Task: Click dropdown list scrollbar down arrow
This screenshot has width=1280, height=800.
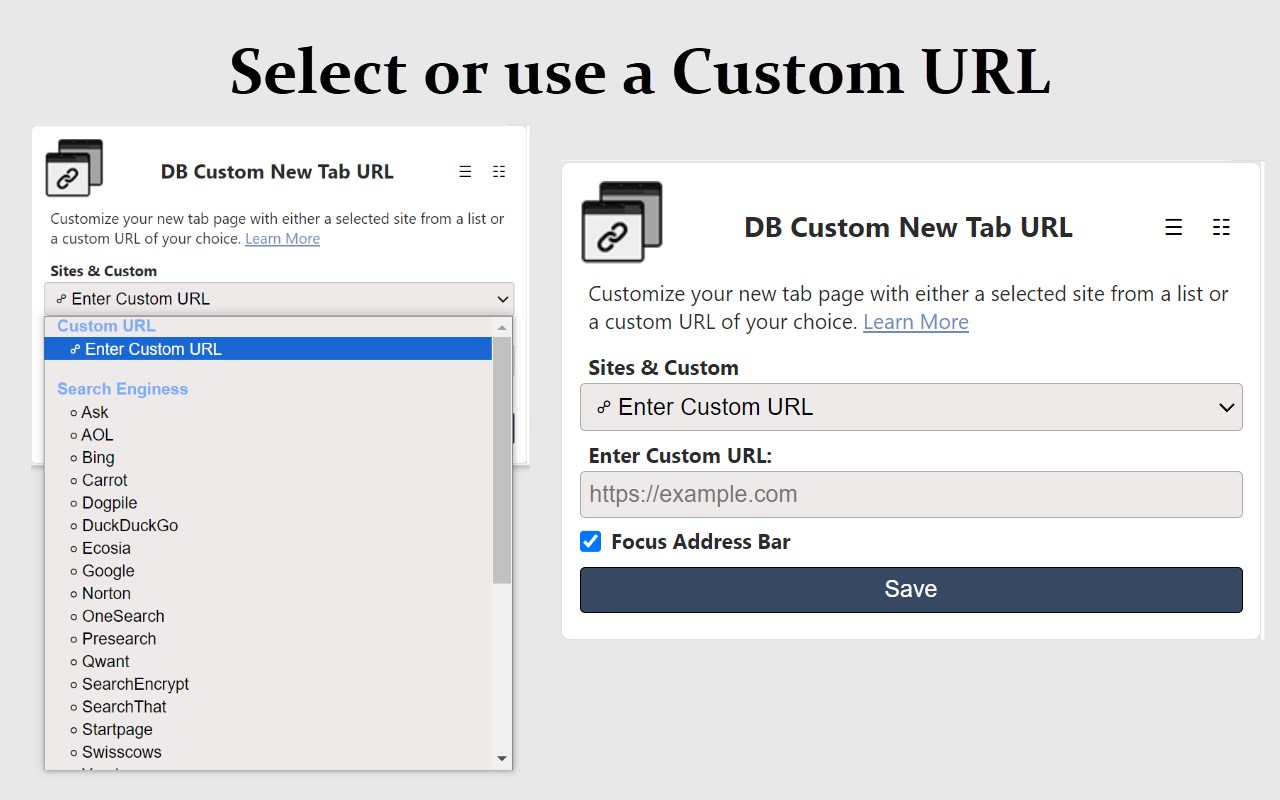Action: tap(502, 759)
